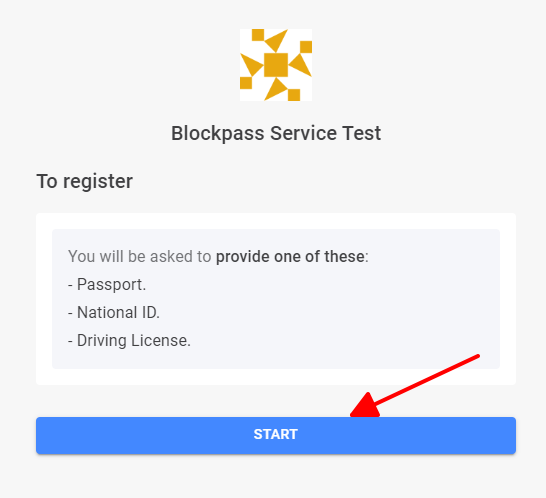The width and height of the screenshot is (546, 498).
Task: Click the "You will be asked to" text
Action: 140,257
